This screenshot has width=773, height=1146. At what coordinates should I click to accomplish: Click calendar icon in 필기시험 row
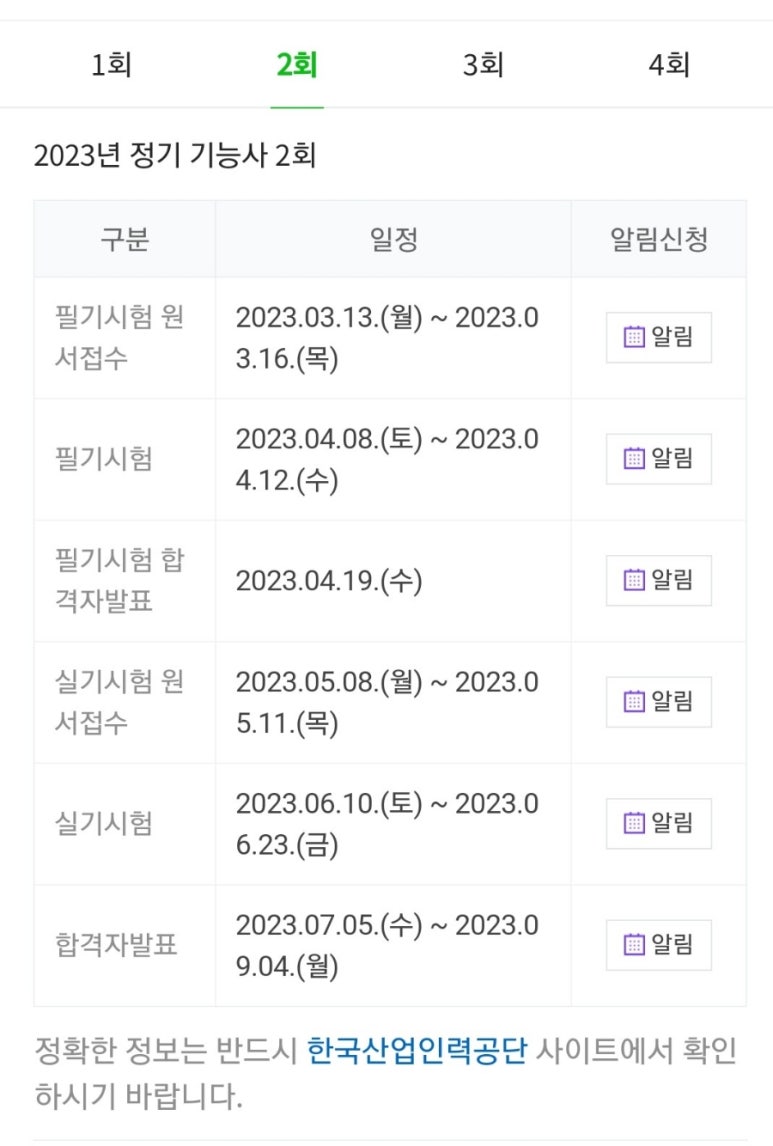pyautogui.click(x=633, y=458)
